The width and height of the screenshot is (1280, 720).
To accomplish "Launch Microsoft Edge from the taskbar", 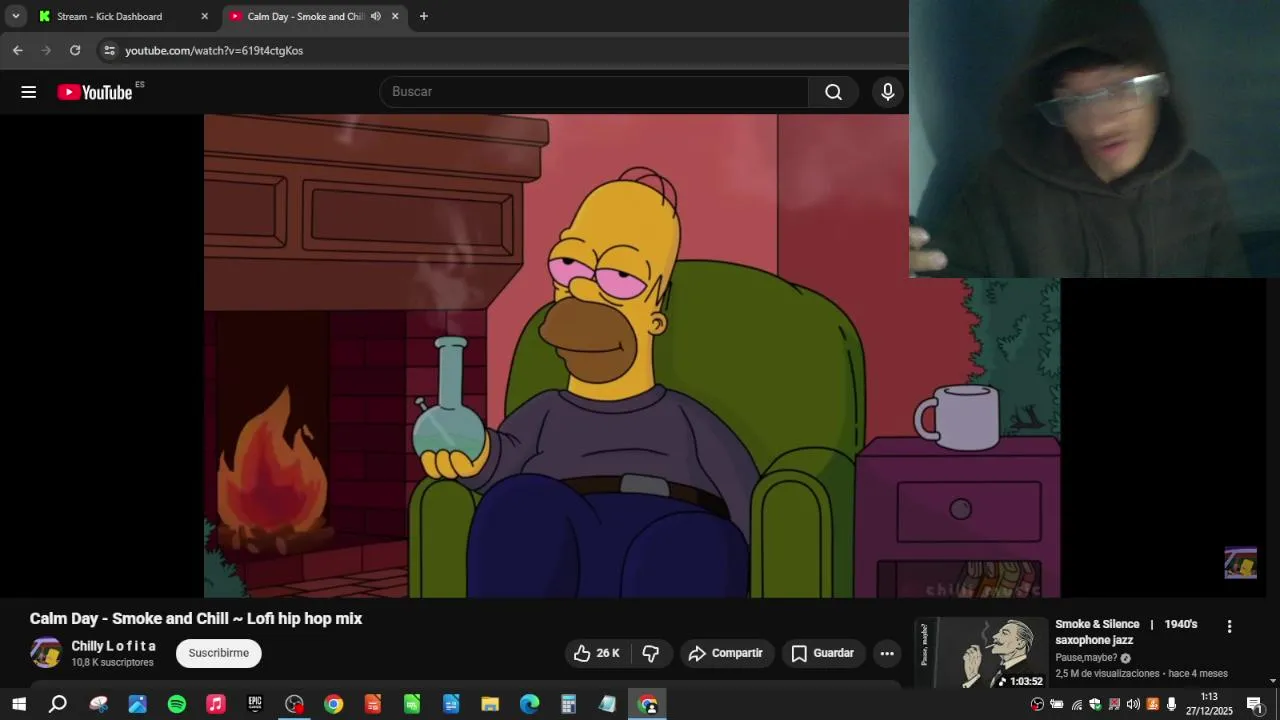I will [529, 704].
